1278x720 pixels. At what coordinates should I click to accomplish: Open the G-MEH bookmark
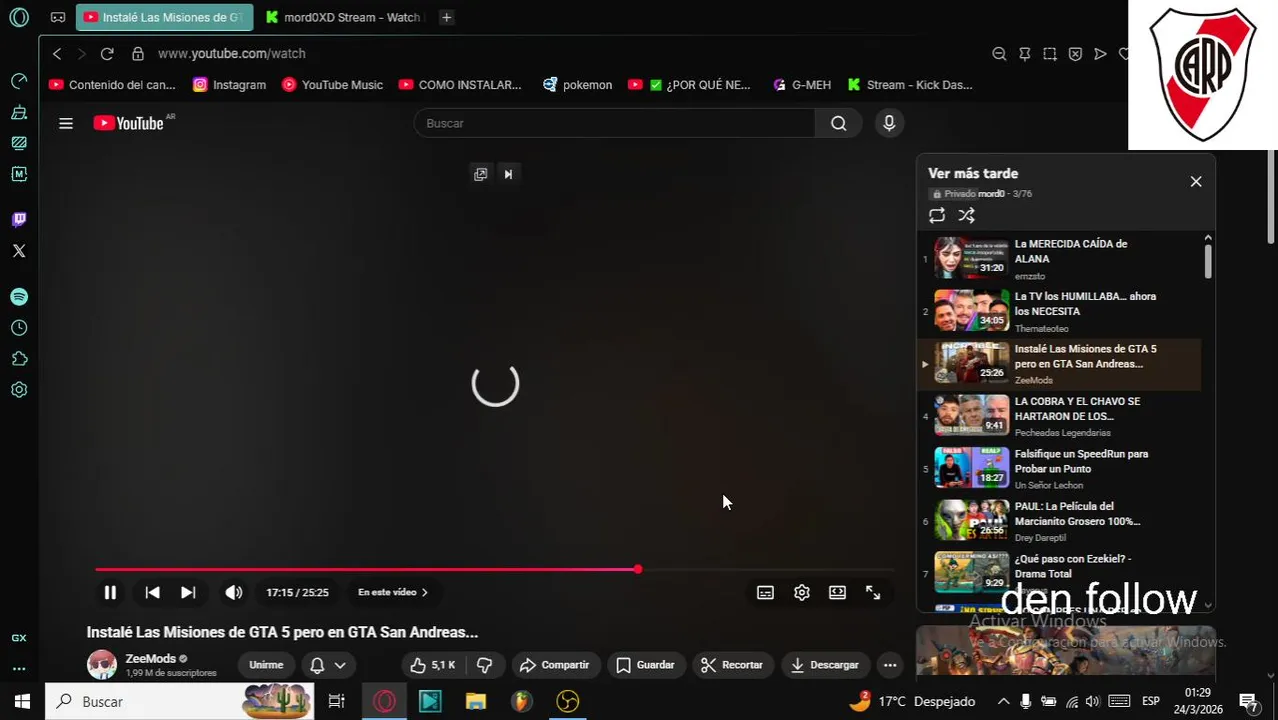click(802, 85)
